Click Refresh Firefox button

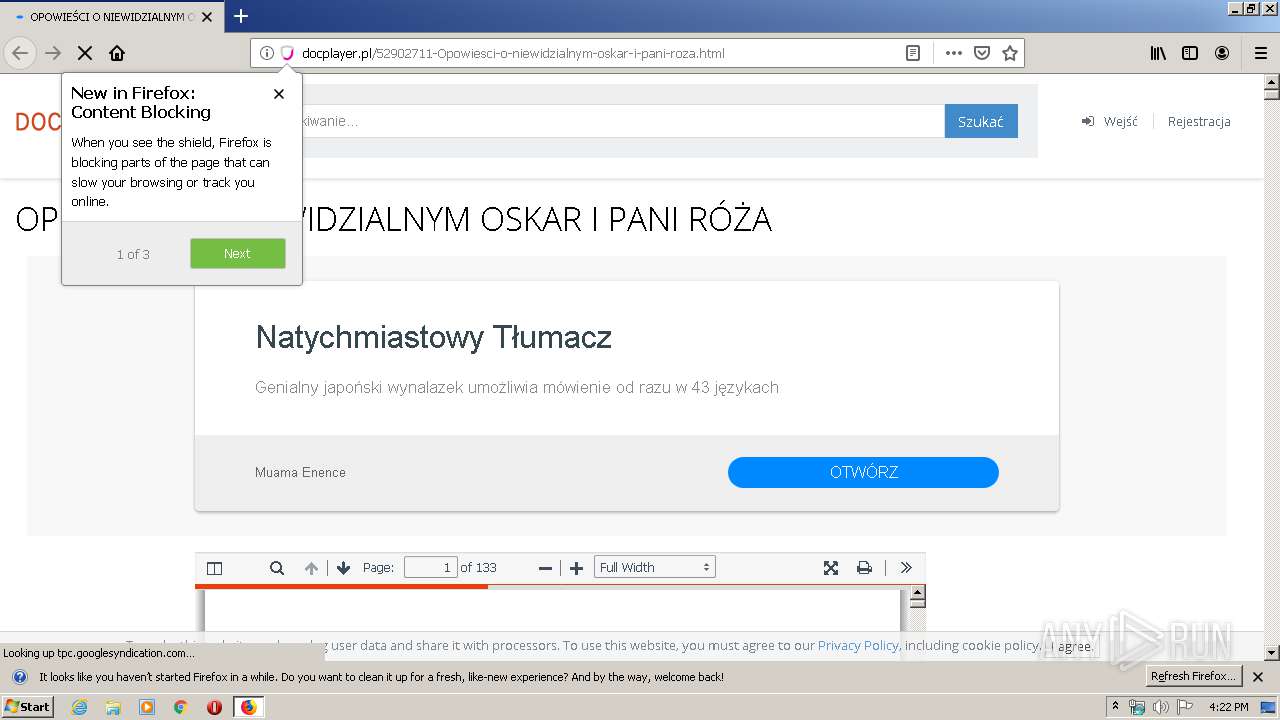click(x=1193, y=676)
